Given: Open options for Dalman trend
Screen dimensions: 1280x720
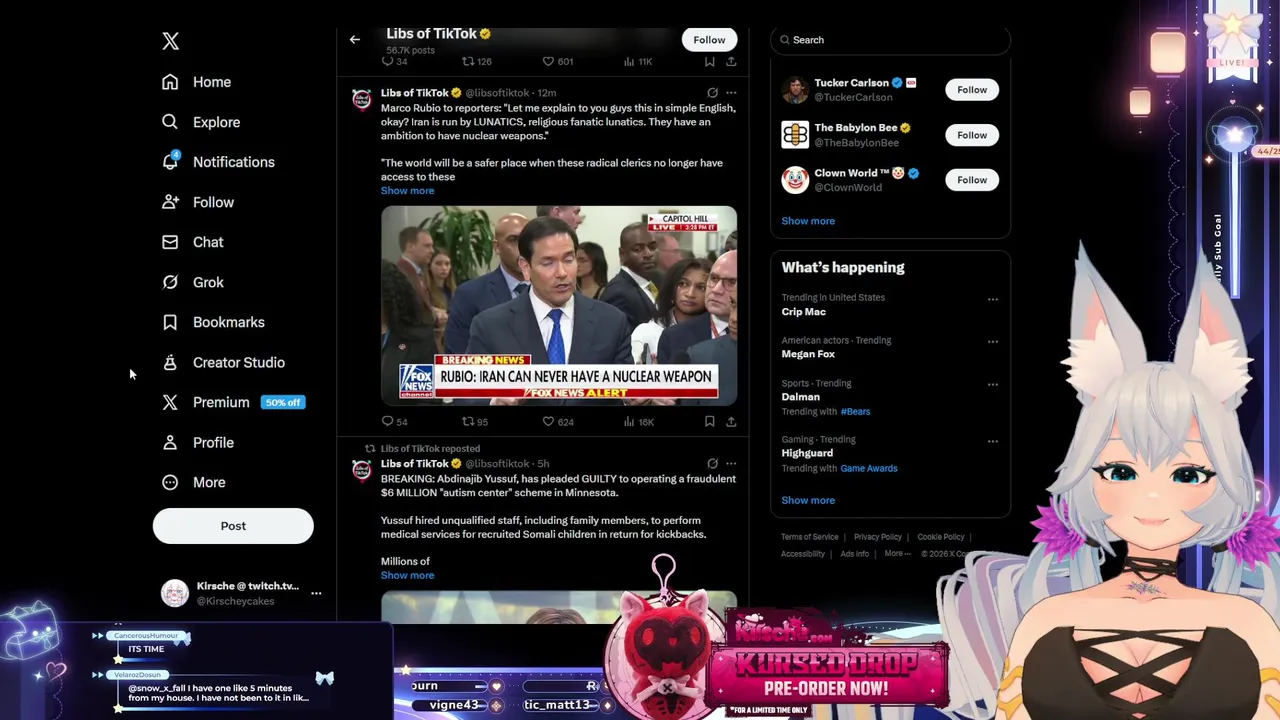Looking at the screenshot, I should (992, 385).
